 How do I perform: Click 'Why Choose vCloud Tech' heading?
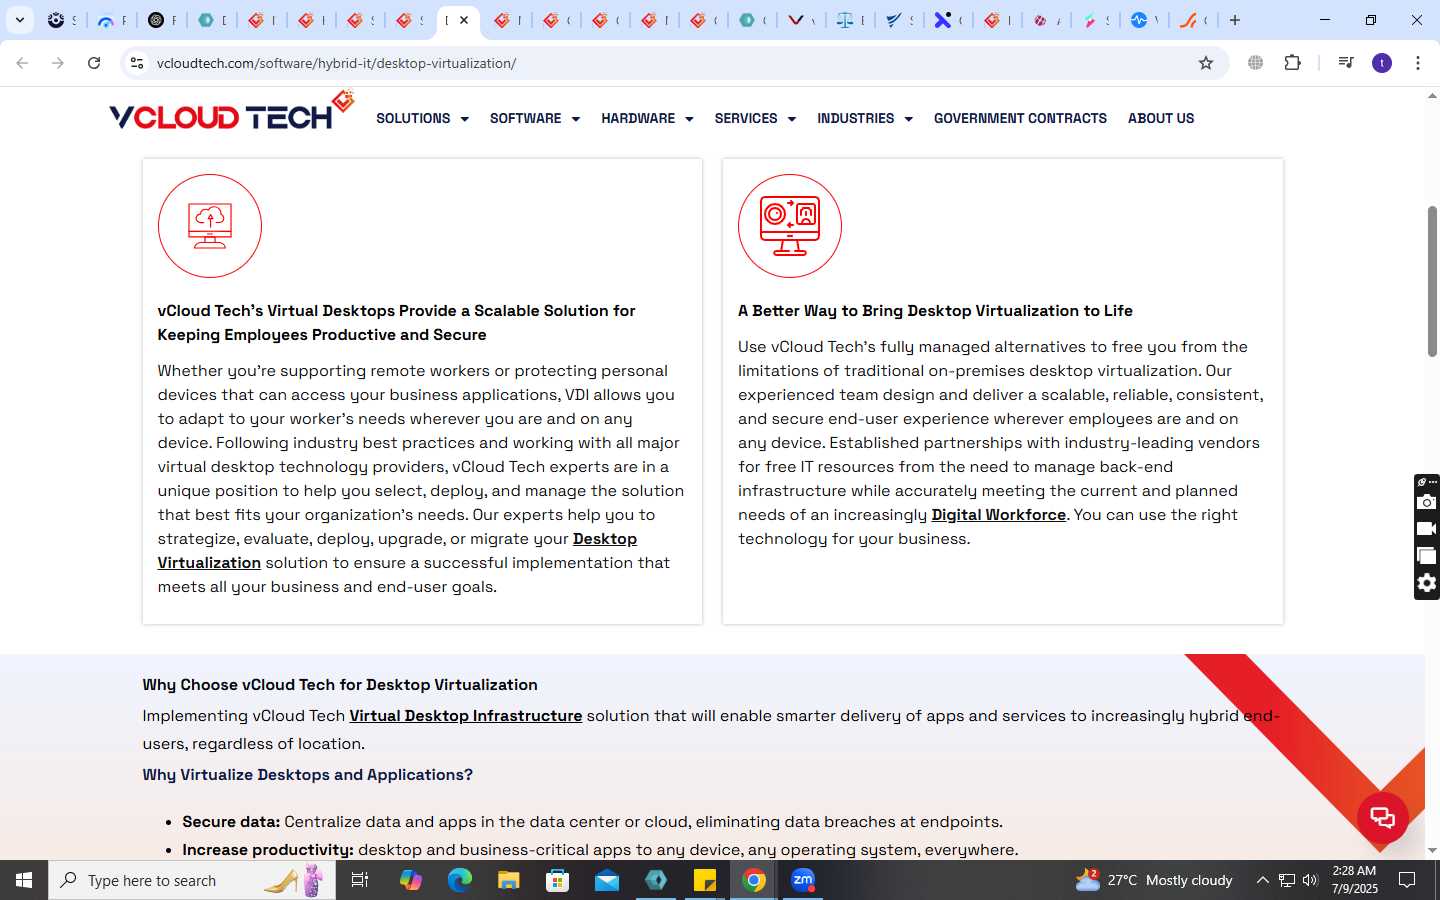coord(340,685)
